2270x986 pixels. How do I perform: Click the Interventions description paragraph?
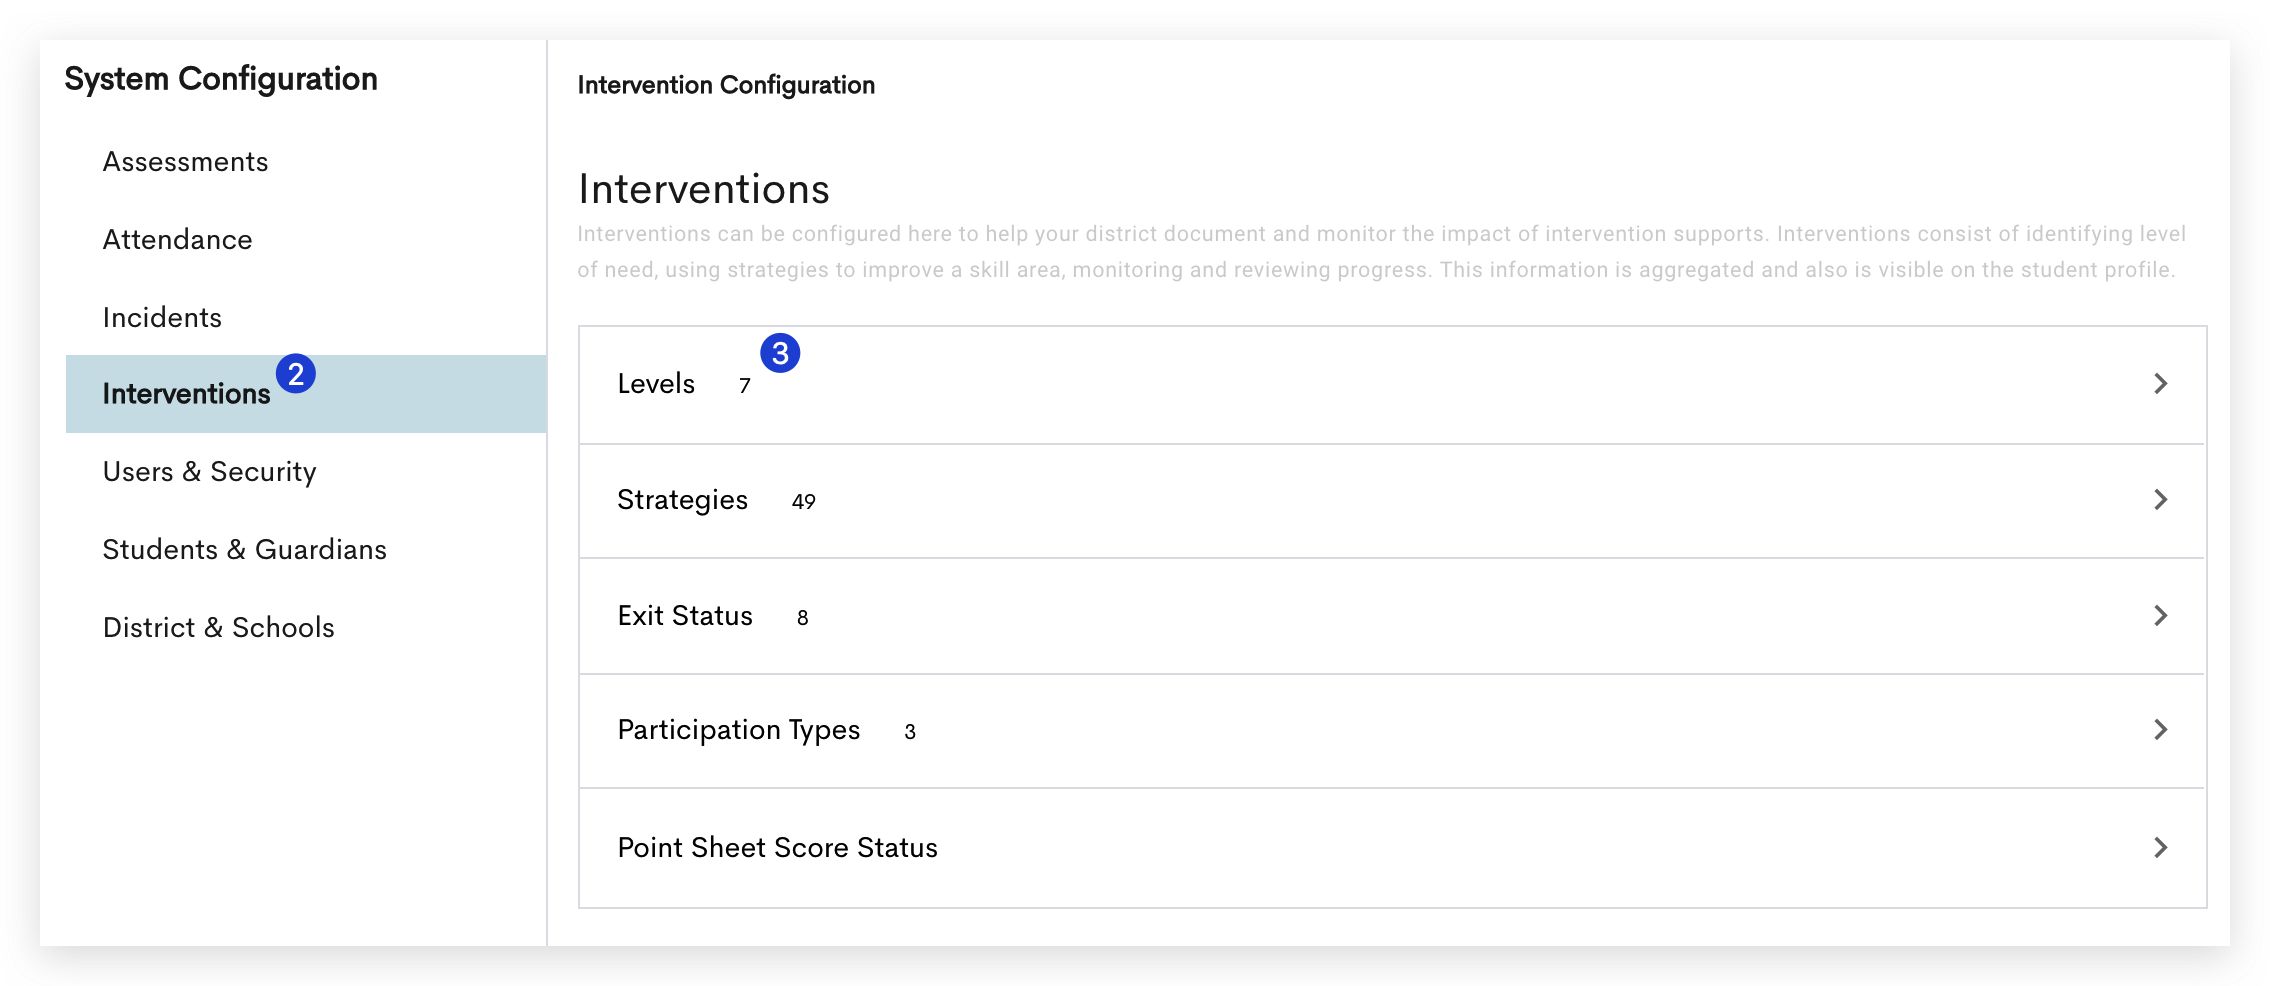[x=1381, y=252]
